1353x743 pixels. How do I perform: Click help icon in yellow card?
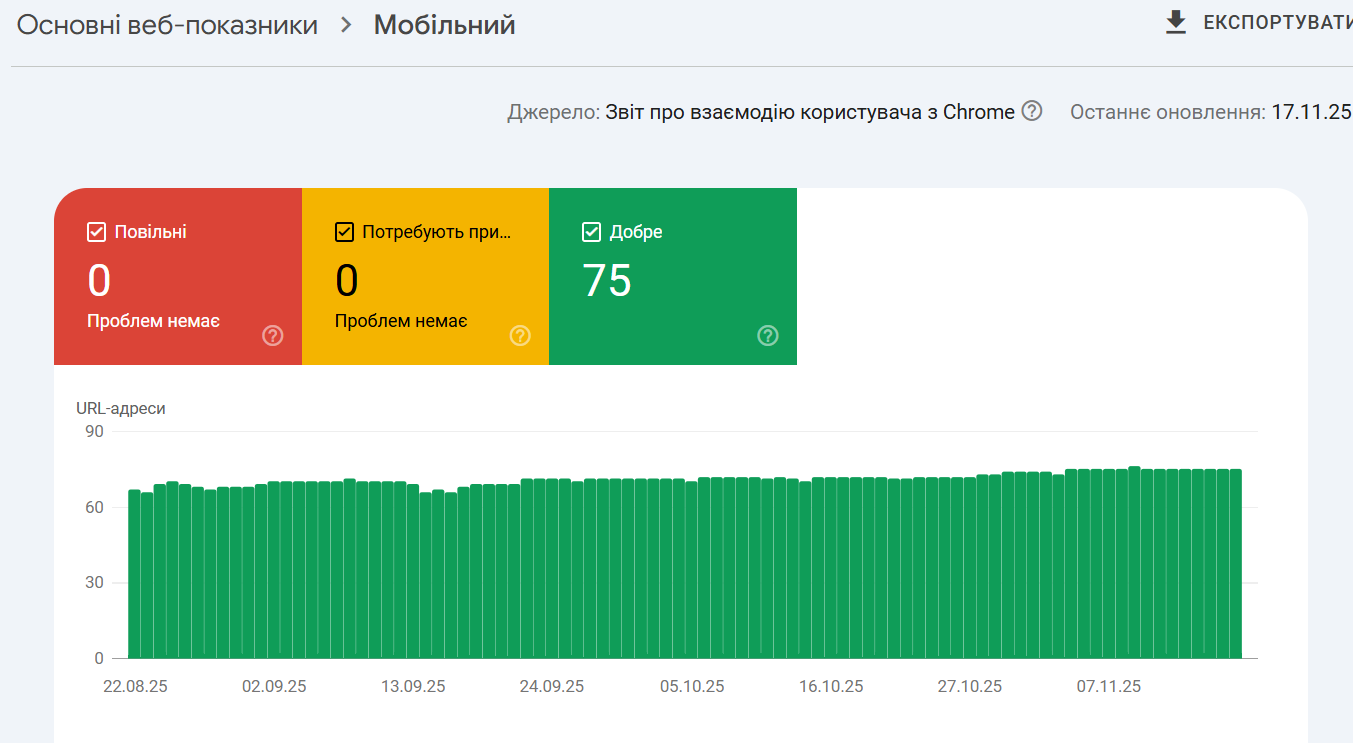520,336
